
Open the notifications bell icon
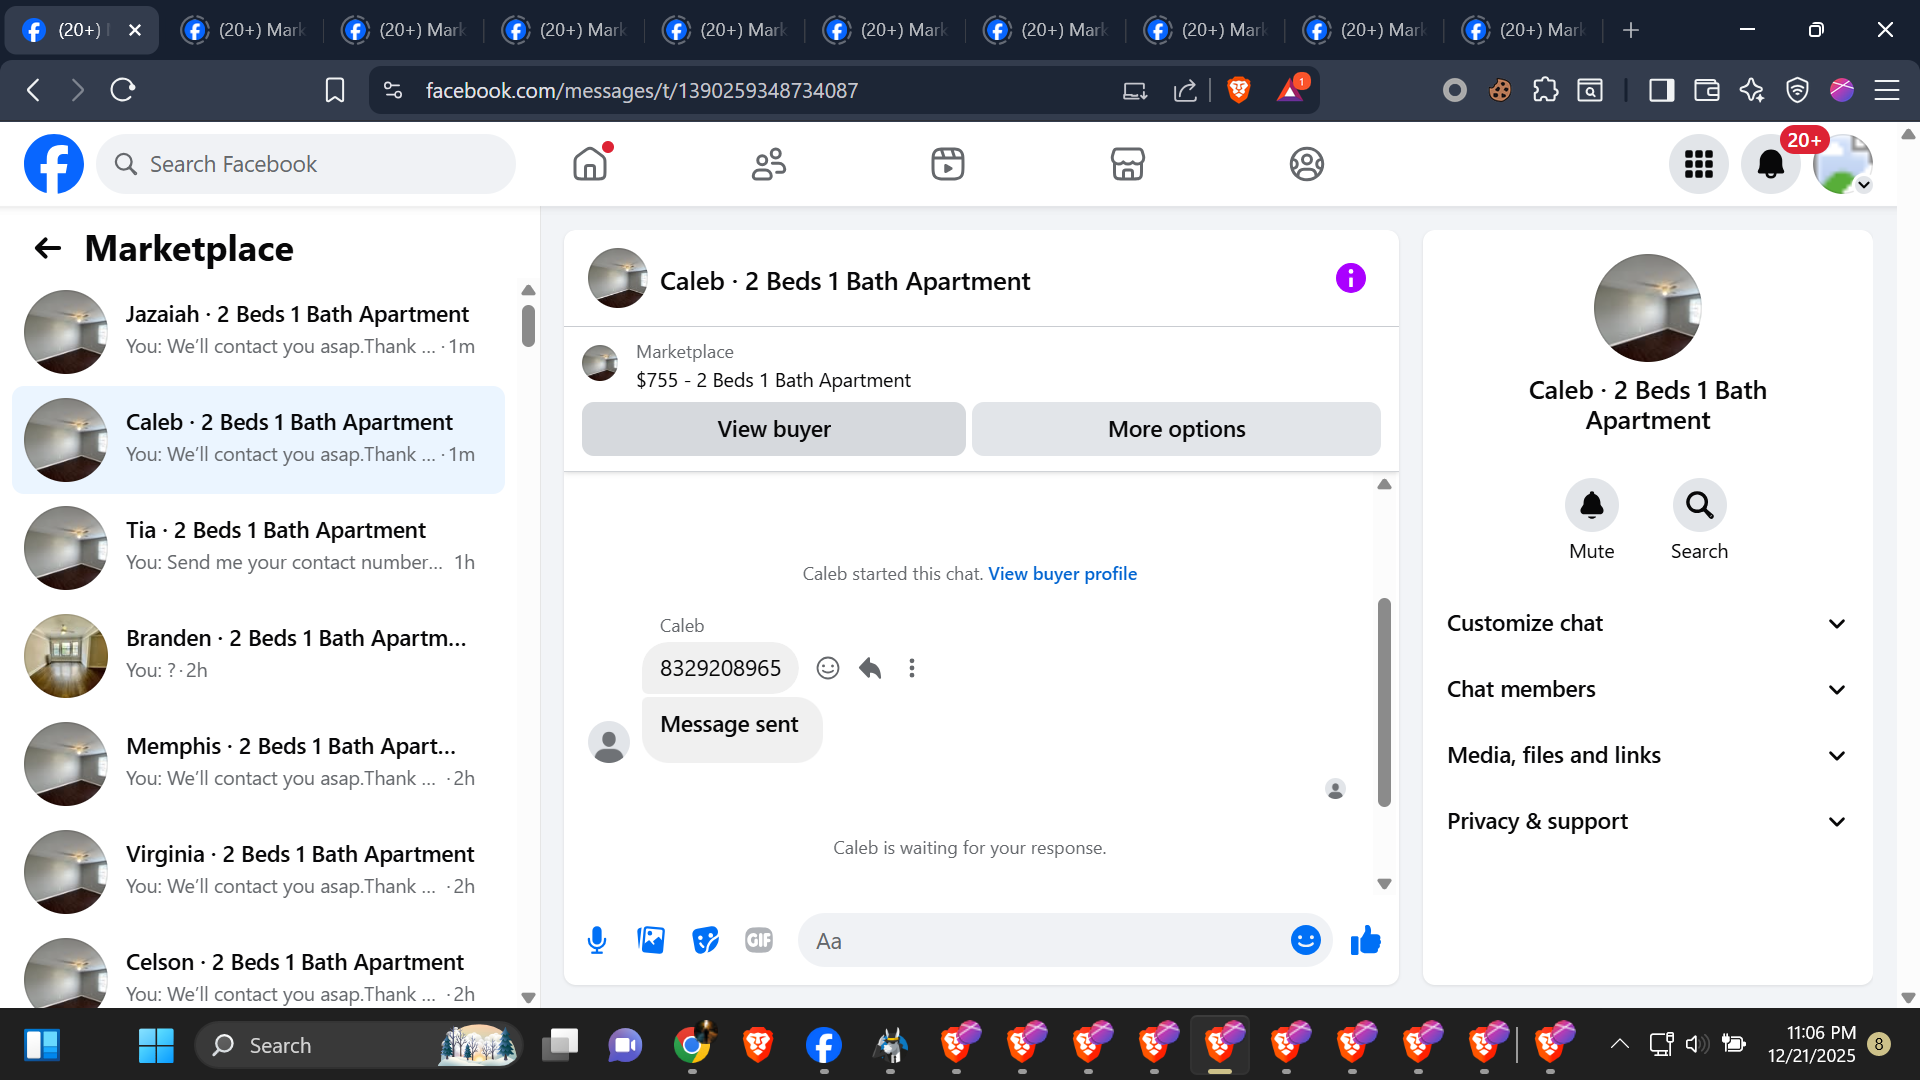[1770, 164]
